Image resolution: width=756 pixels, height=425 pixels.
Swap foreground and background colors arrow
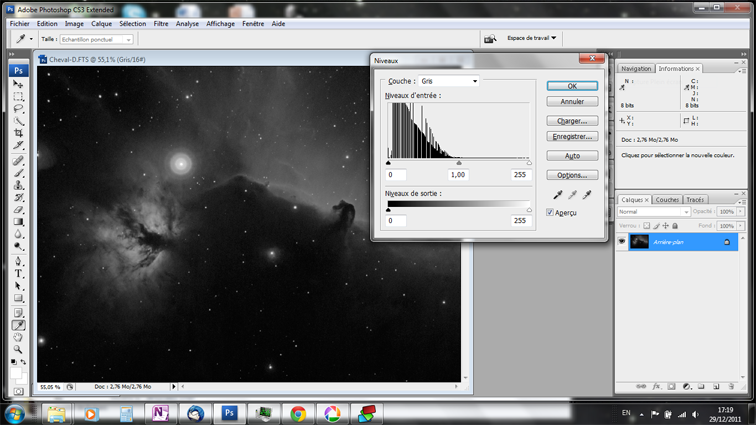23,361
